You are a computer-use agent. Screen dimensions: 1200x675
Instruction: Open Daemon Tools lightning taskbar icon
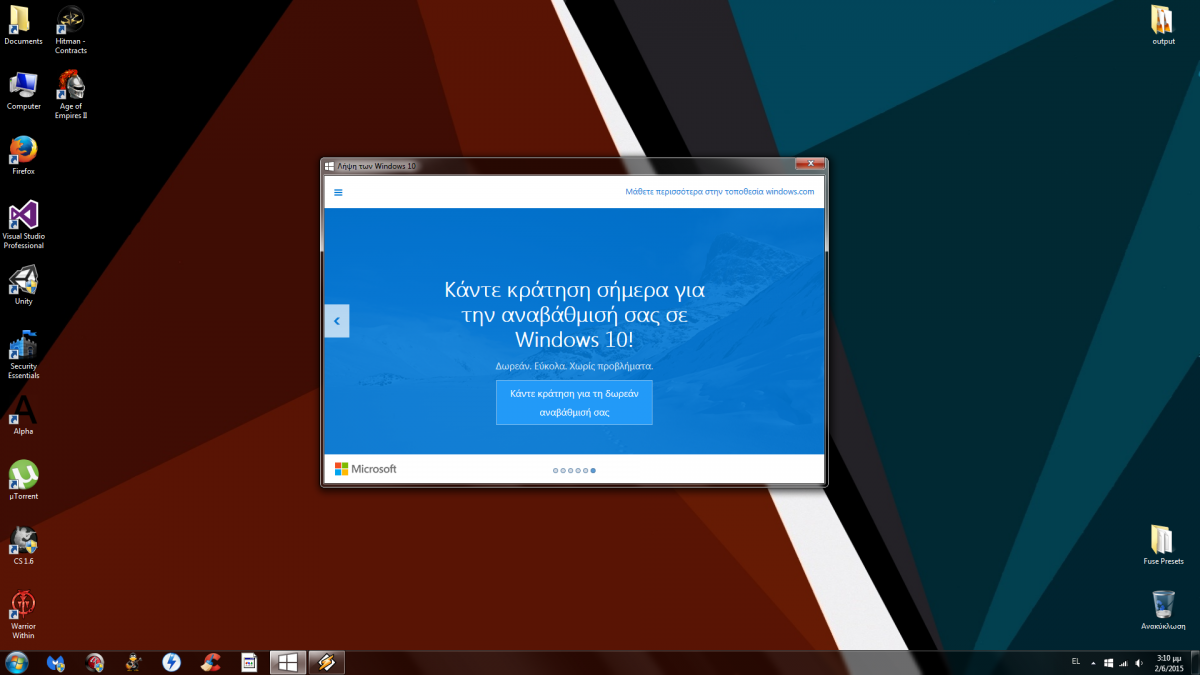point(171,662)
